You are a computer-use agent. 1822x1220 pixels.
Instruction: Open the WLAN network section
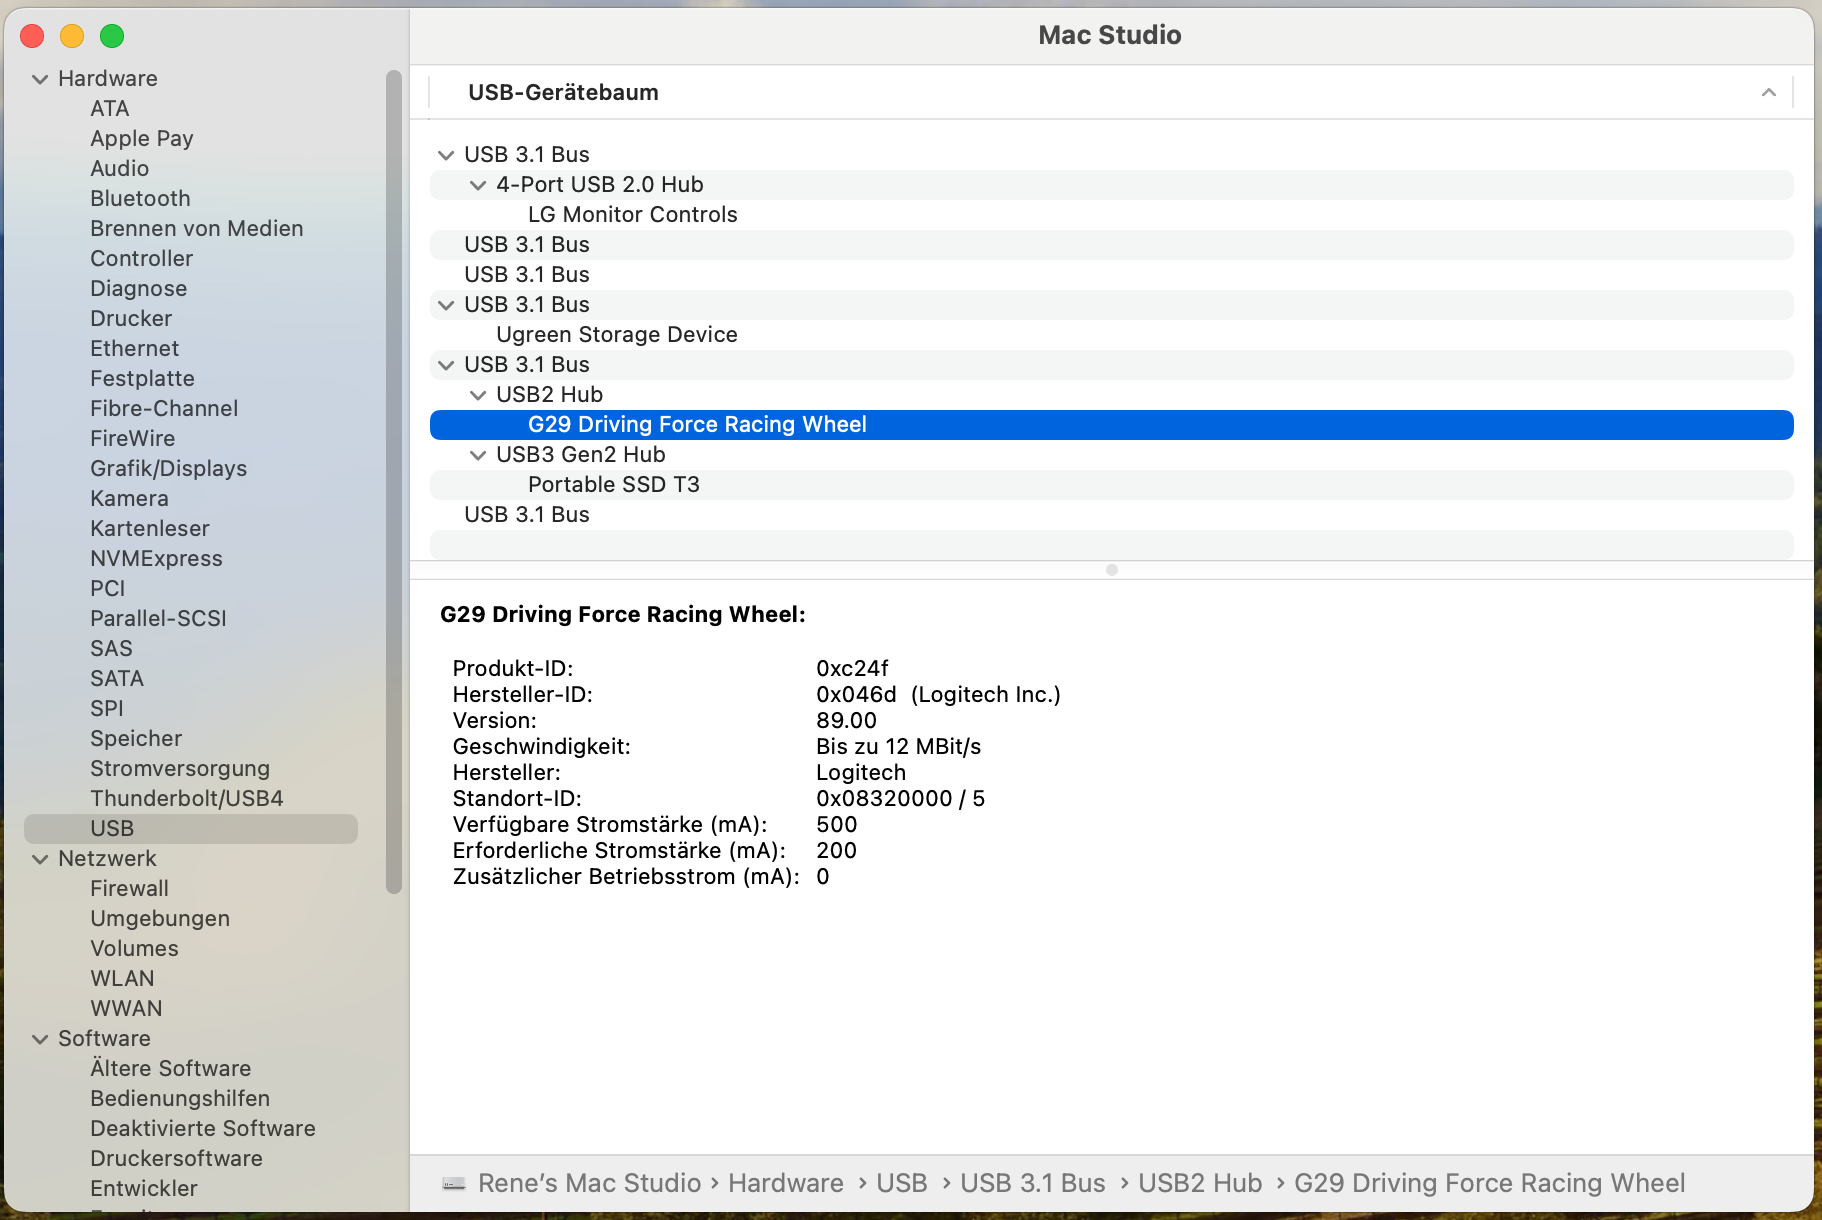[x=122, y=978]
